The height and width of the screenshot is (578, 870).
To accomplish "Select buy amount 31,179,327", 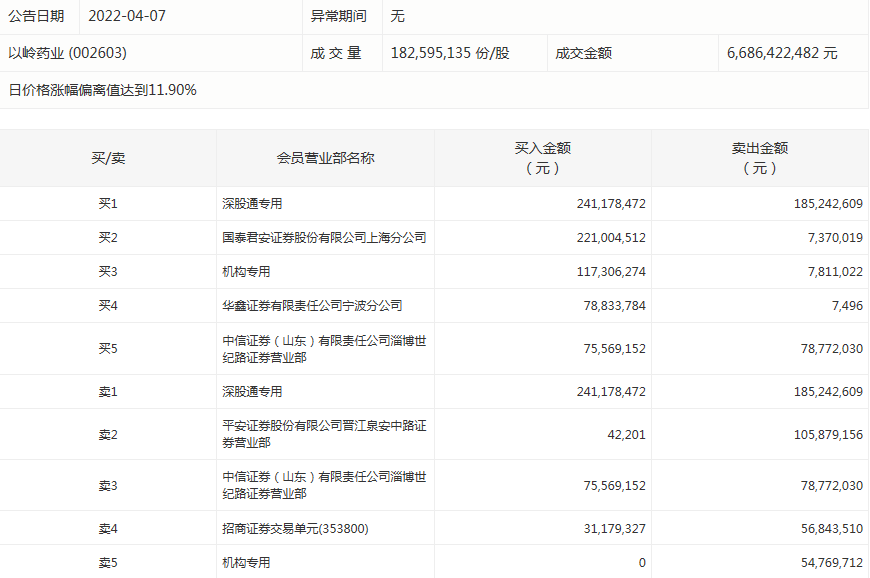I will (614, 529).
